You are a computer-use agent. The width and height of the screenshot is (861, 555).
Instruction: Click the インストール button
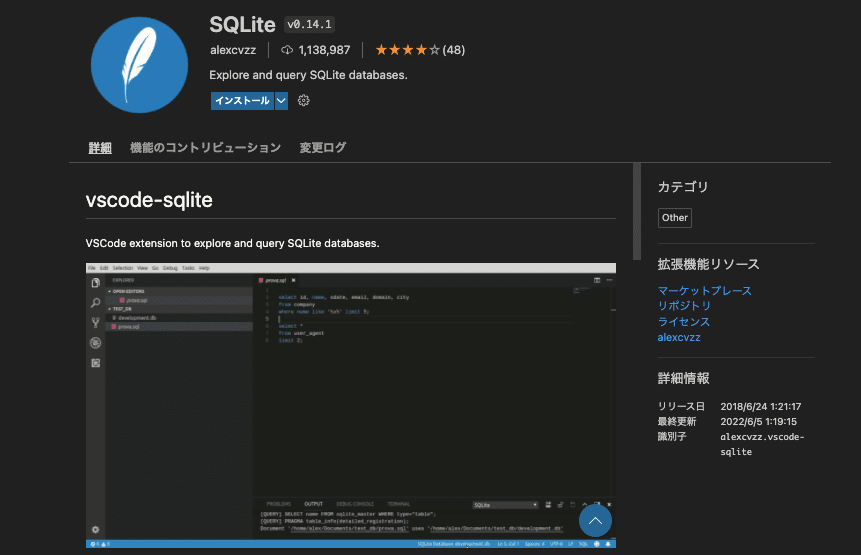242,100
